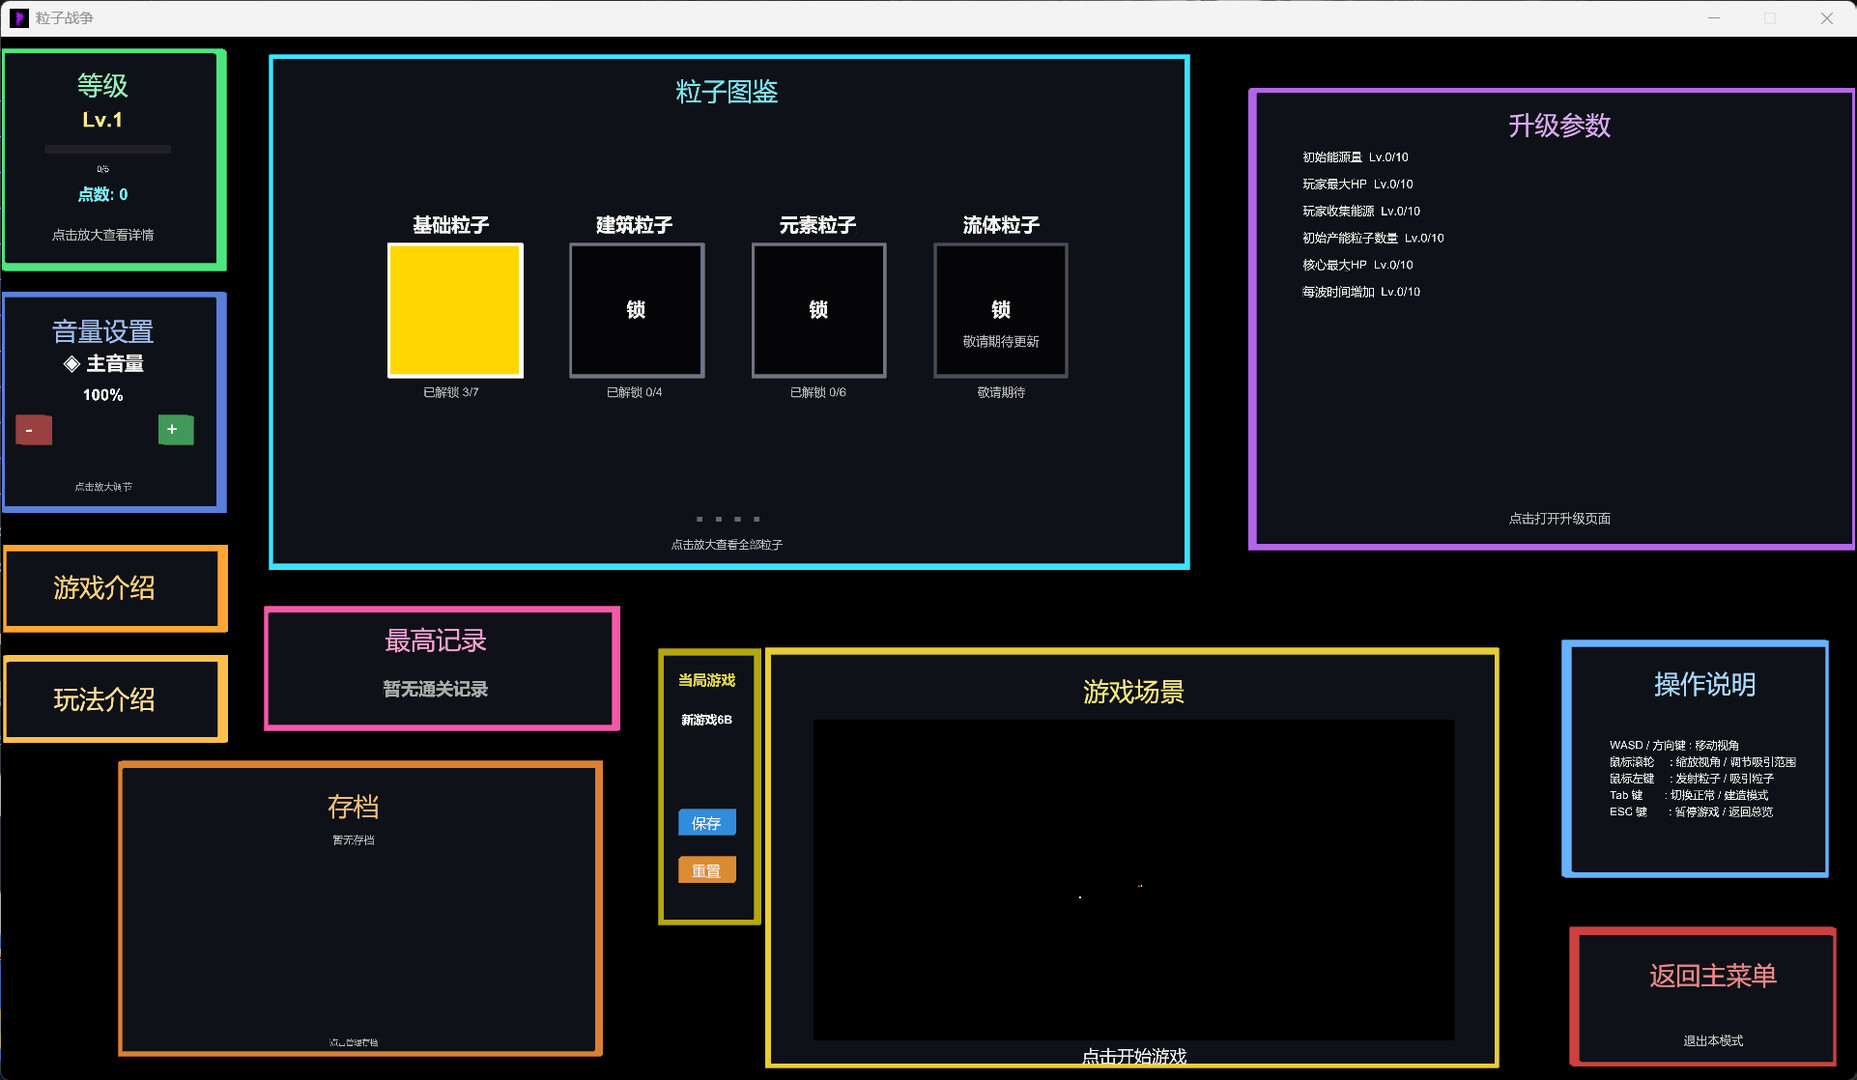1857x1080 pixels.
Task: Click the level experience progress bar
Action: pyautogui.click(x=107, y=149)
